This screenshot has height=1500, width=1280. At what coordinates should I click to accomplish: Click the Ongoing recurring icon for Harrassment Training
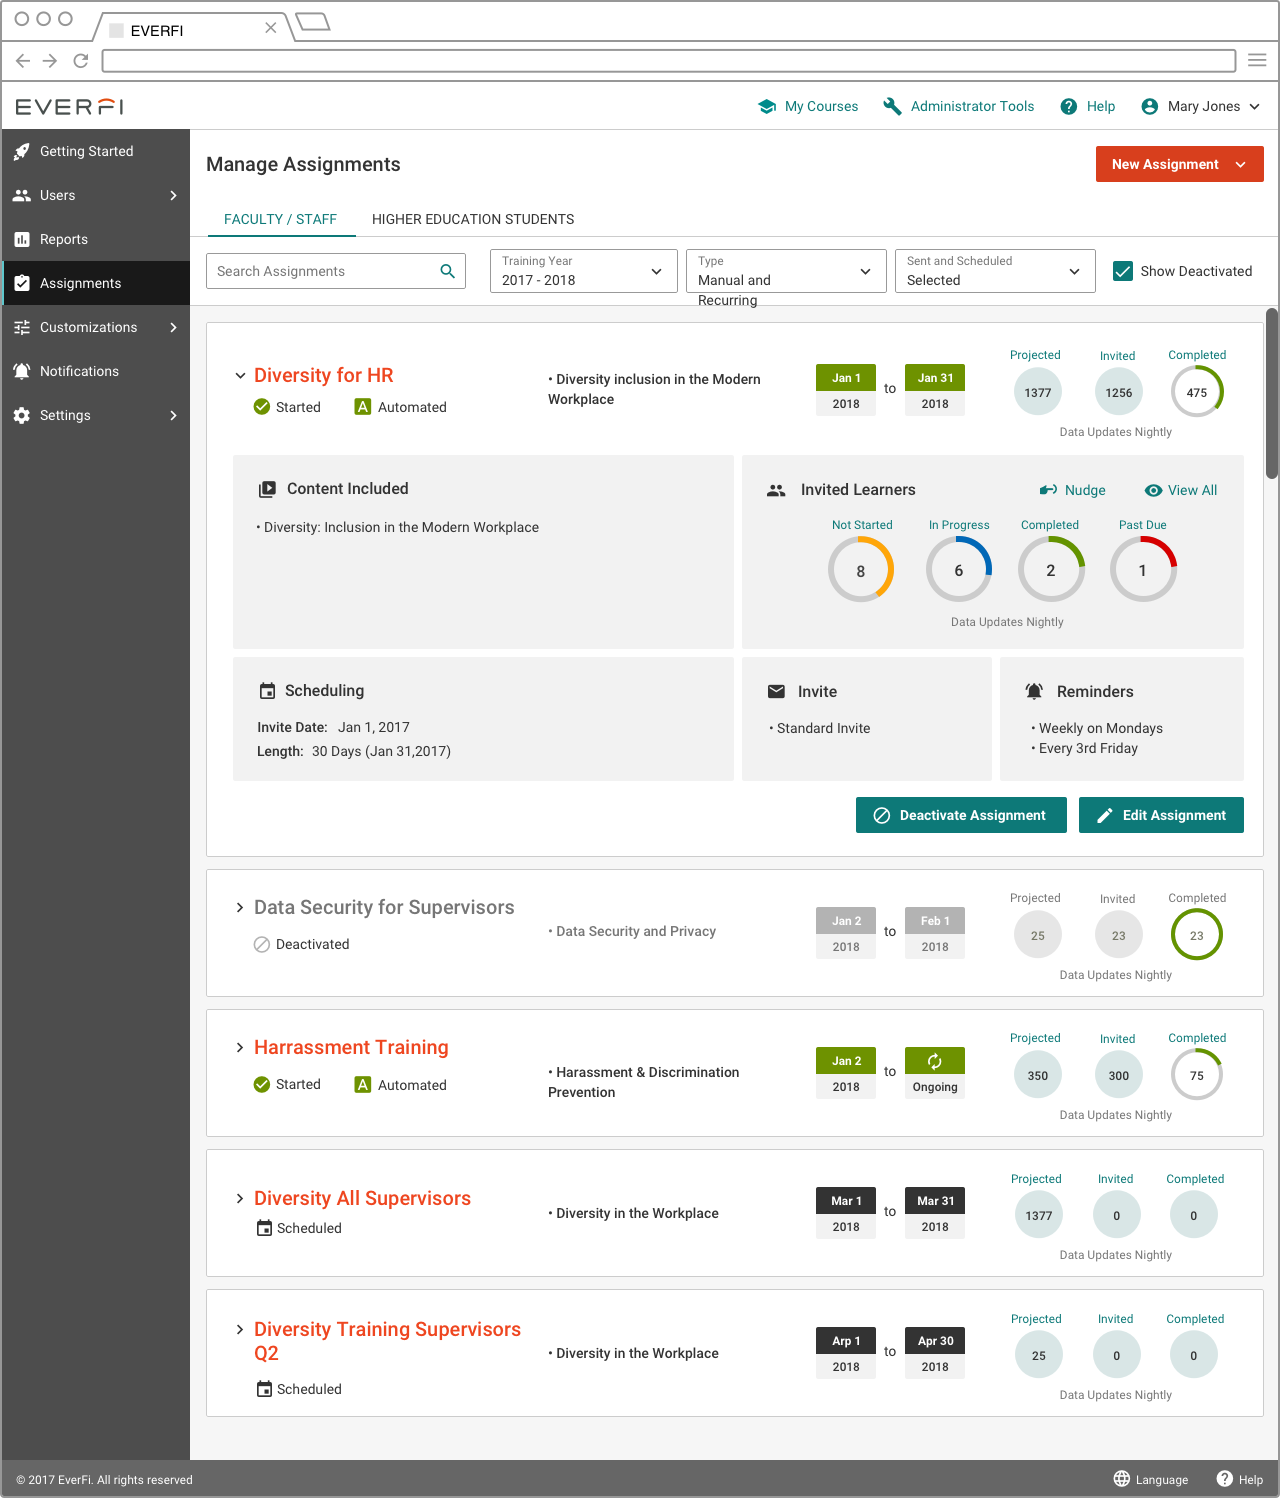(x=935, y=1061)
